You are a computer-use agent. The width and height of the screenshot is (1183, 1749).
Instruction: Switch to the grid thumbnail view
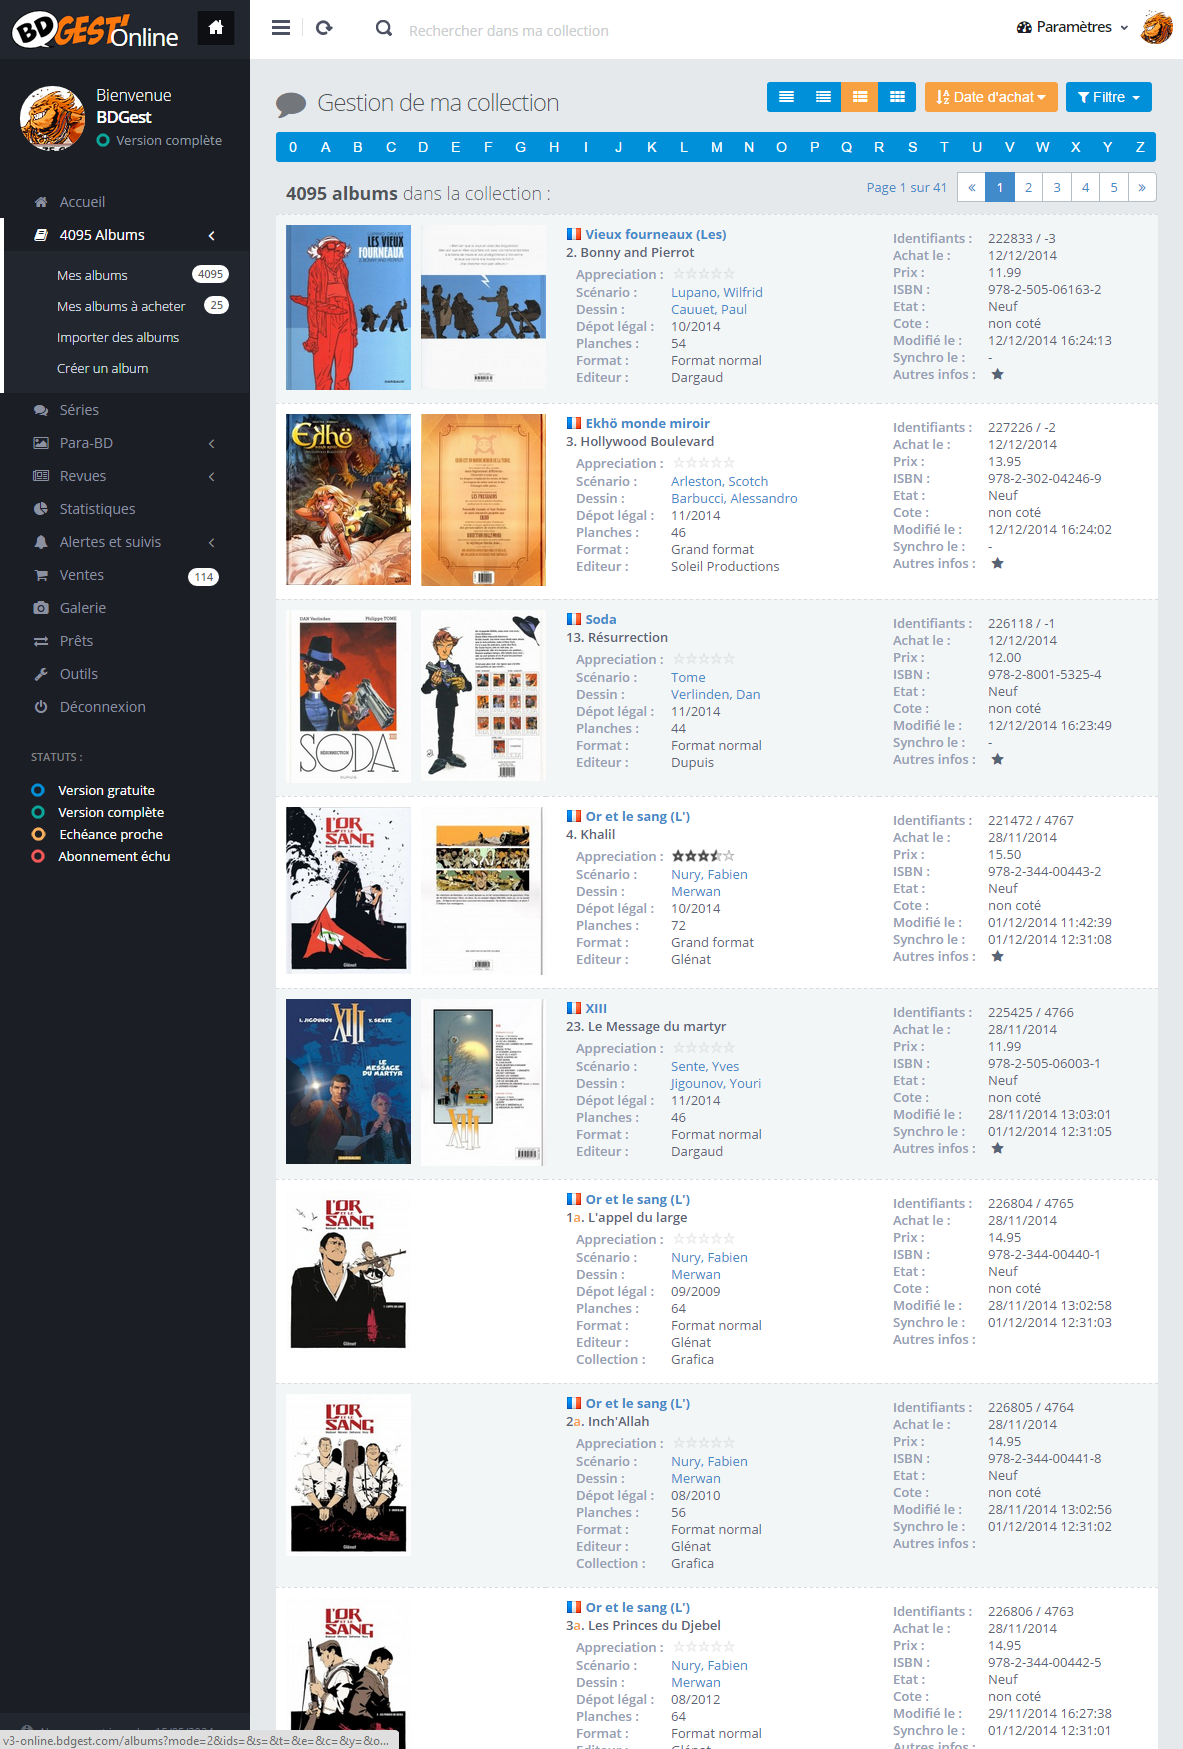[897, 97]
